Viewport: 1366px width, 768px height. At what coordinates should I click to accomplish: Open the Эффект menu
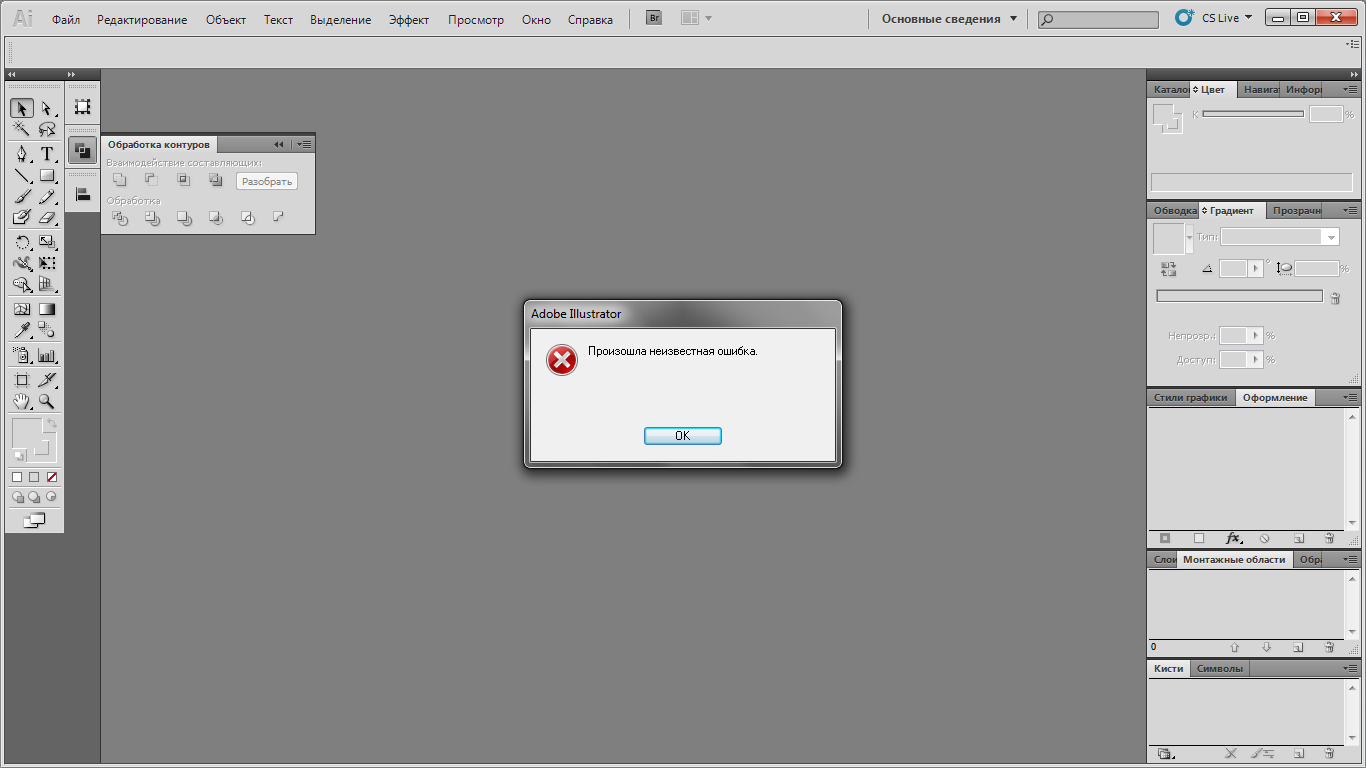coord(409,20)
